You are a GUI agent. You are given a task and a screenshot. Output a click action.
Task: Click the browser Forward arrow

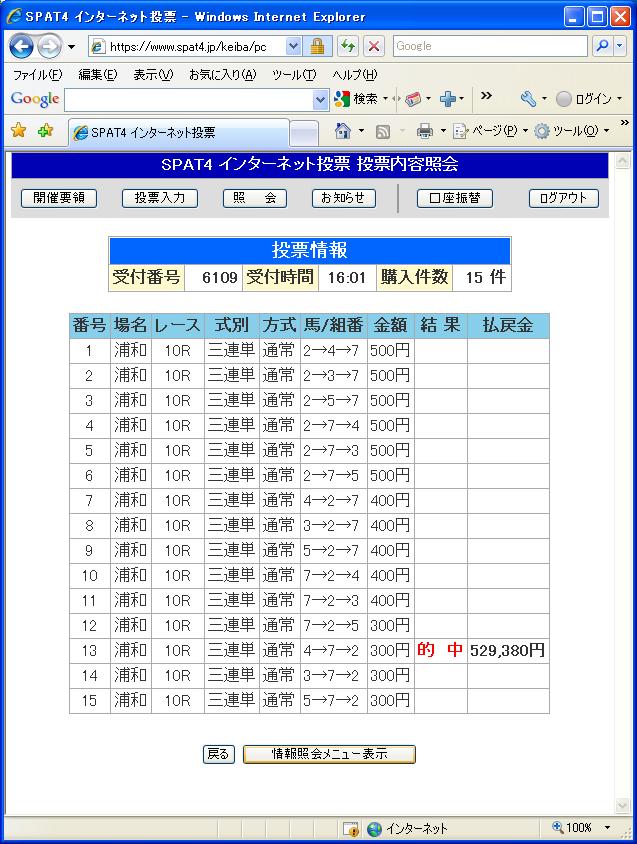pos(50,47)
